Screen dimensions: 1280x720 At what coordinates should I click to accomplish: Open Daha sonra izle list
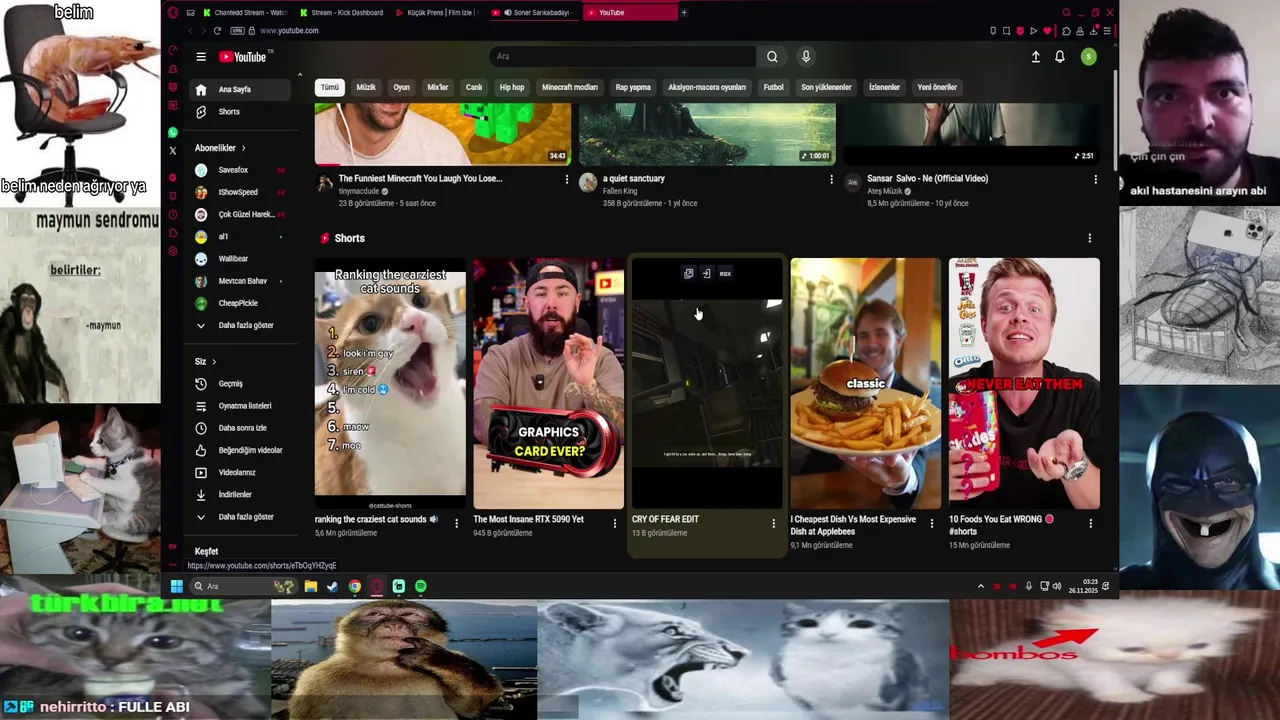point(240,428)
